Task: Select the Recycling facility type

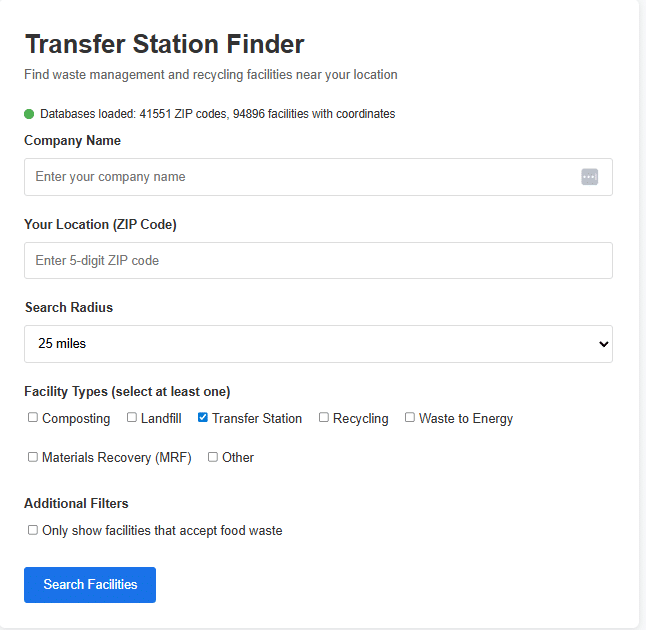Action: tap(324, 418)
